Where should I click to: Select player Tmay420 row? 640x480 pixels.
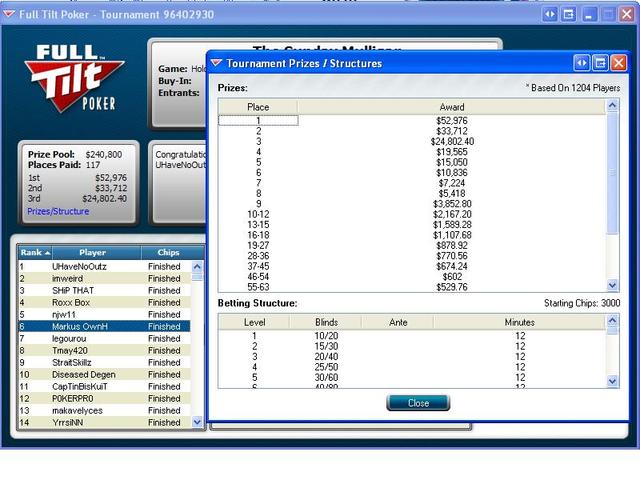coord(104,351)
